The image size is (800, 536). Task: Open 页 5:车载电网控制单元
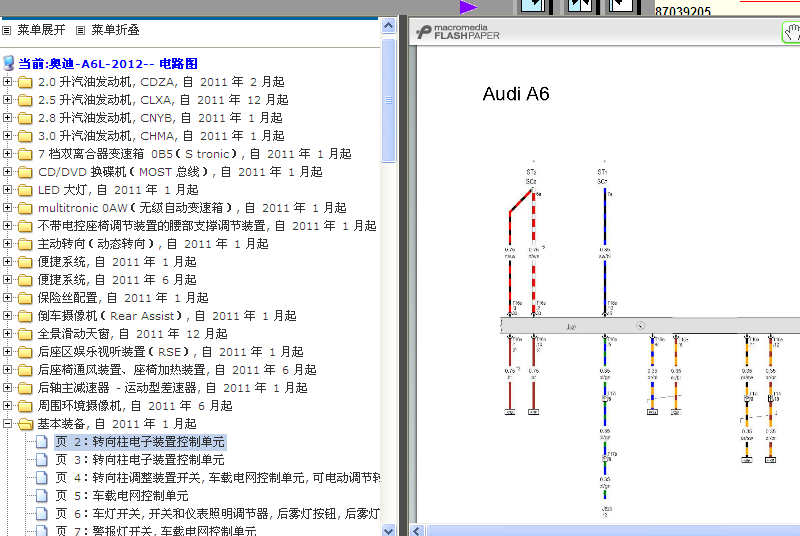[122, 496]
